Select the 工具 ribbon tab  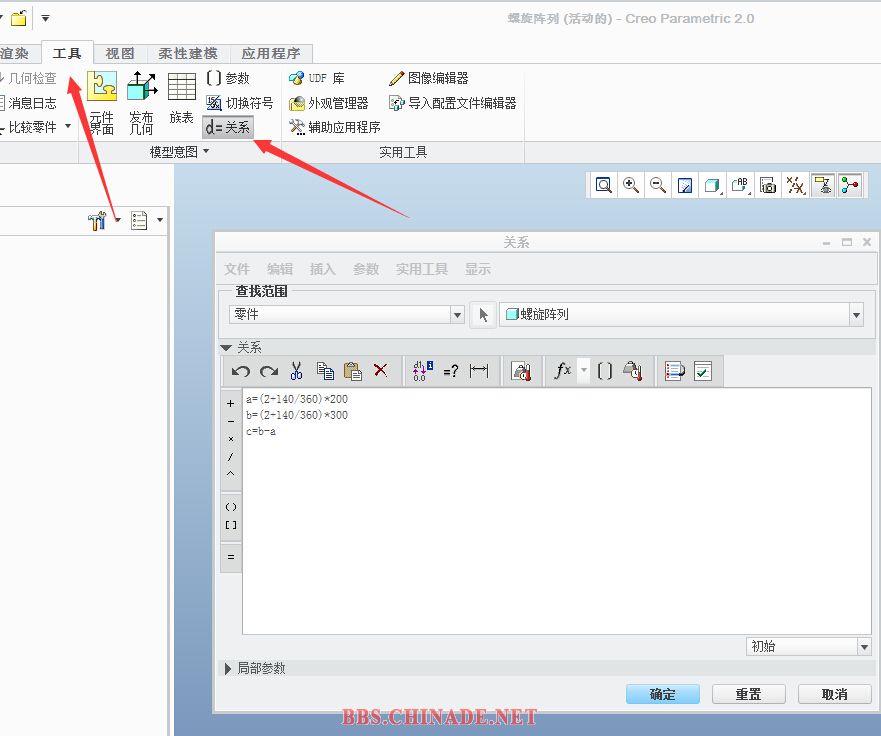tap(67, 54)
